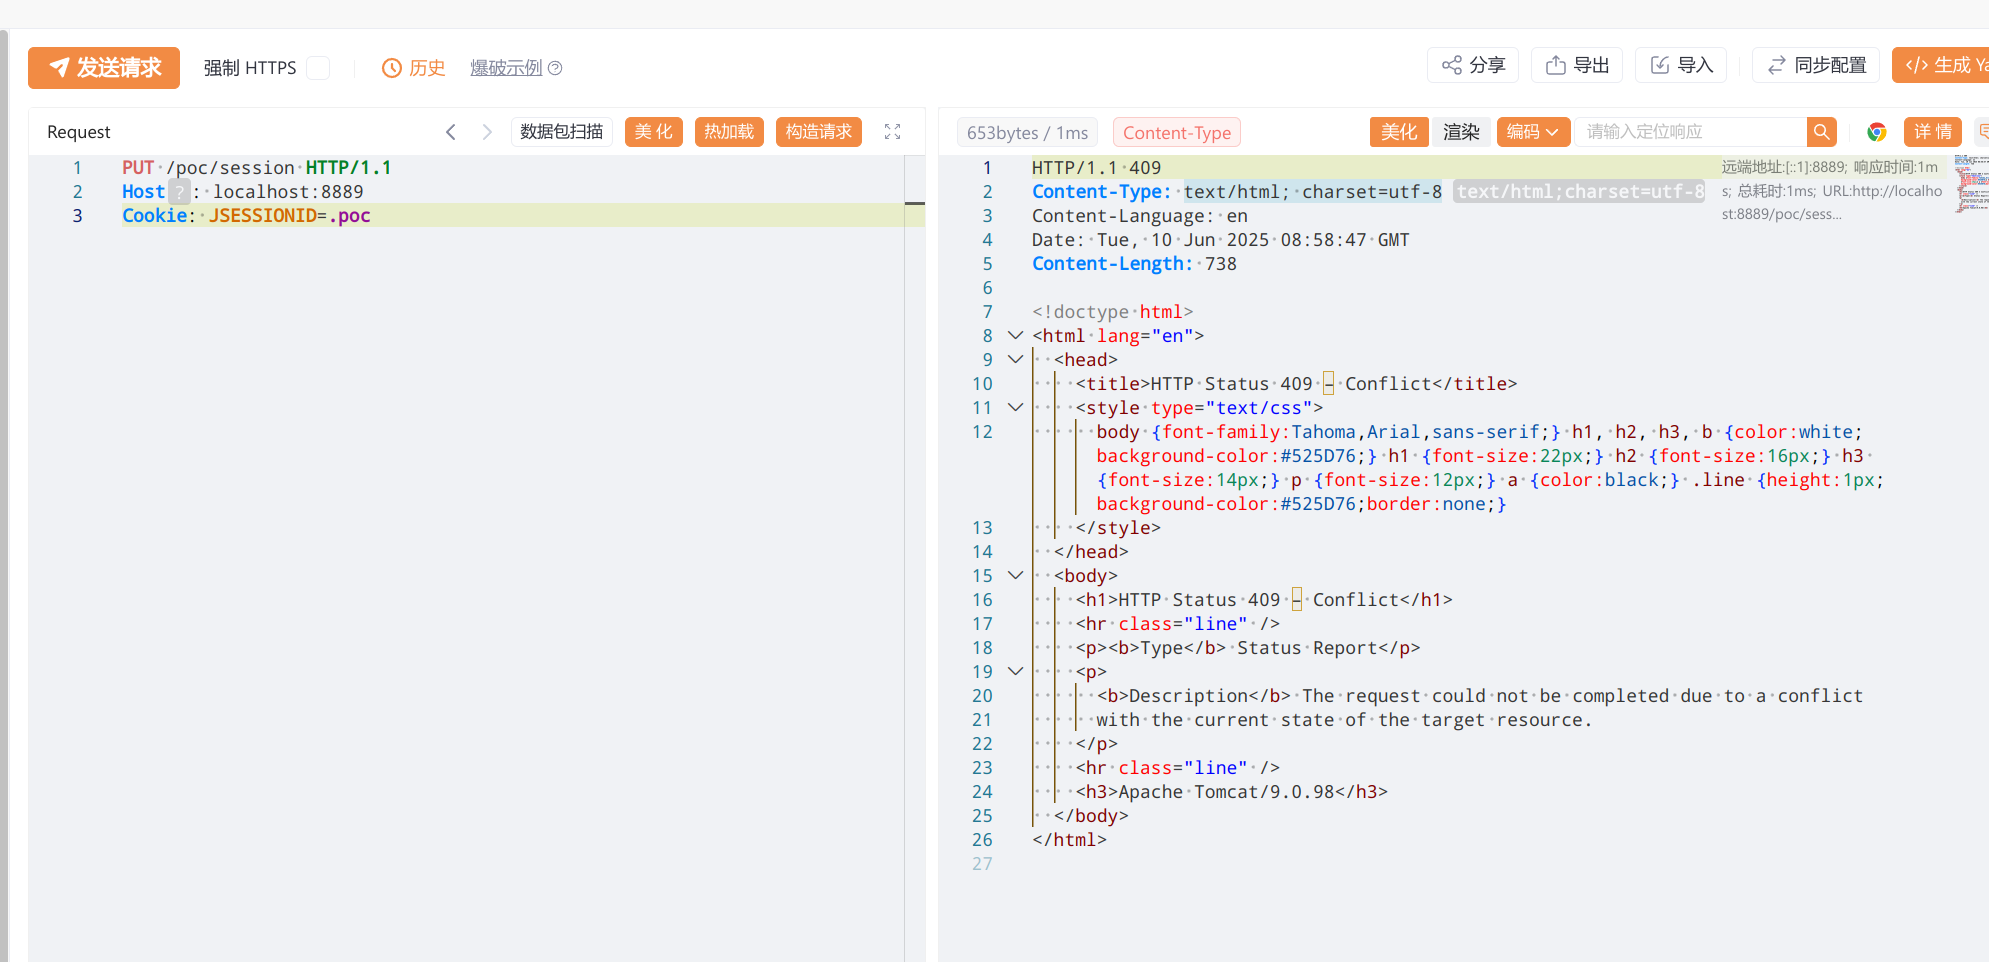Expand the Request panel to fullscreen

pos(892,132)
